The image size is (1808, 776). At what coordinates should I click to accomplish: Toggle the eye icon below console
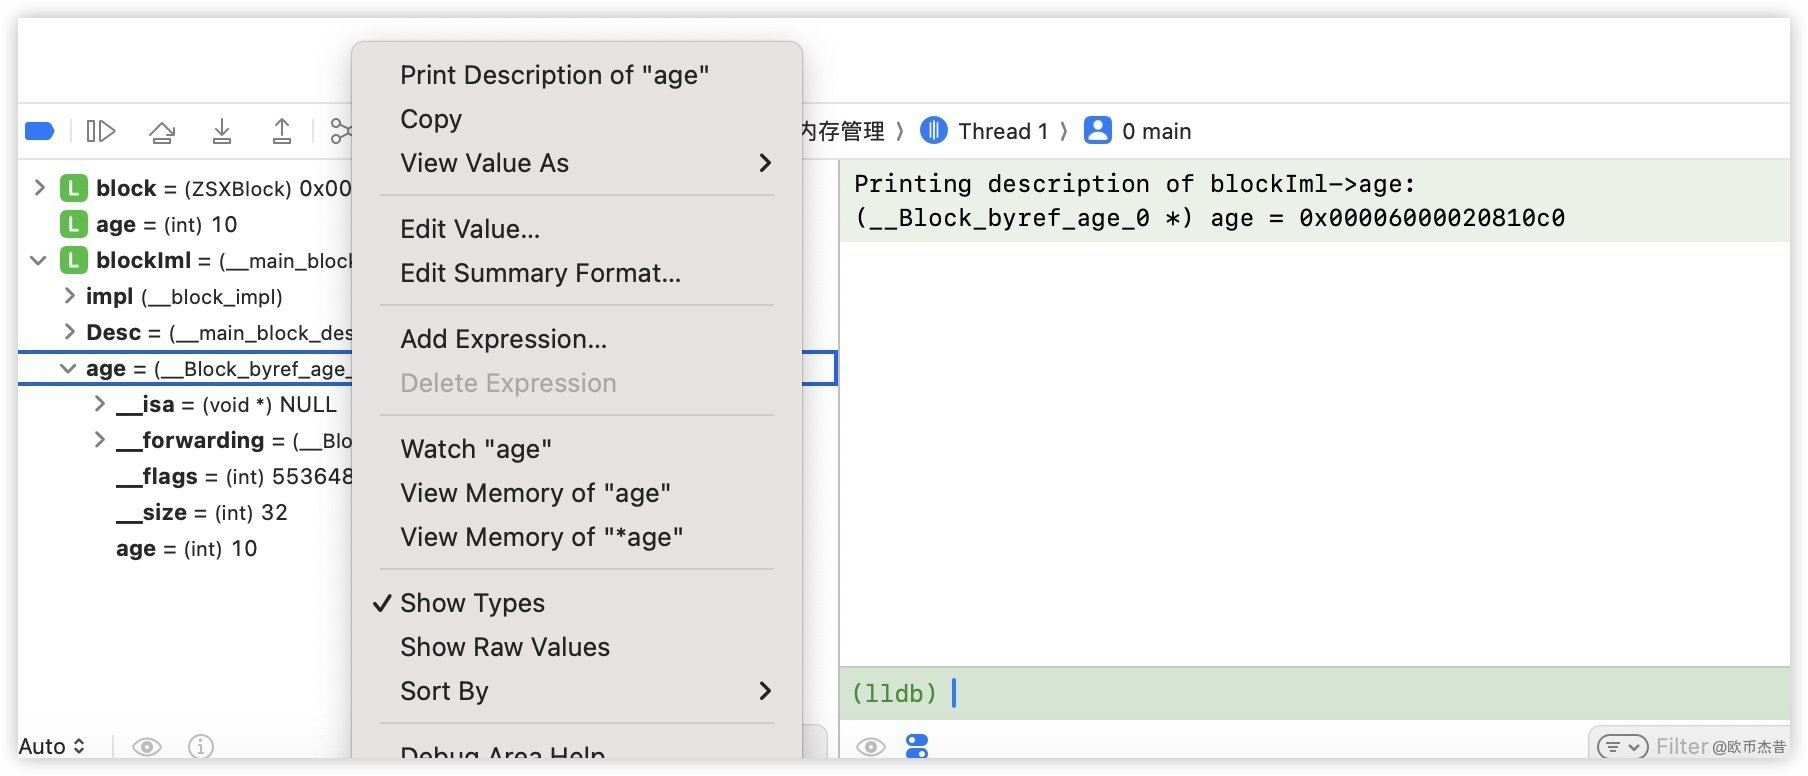pos(871,746)
